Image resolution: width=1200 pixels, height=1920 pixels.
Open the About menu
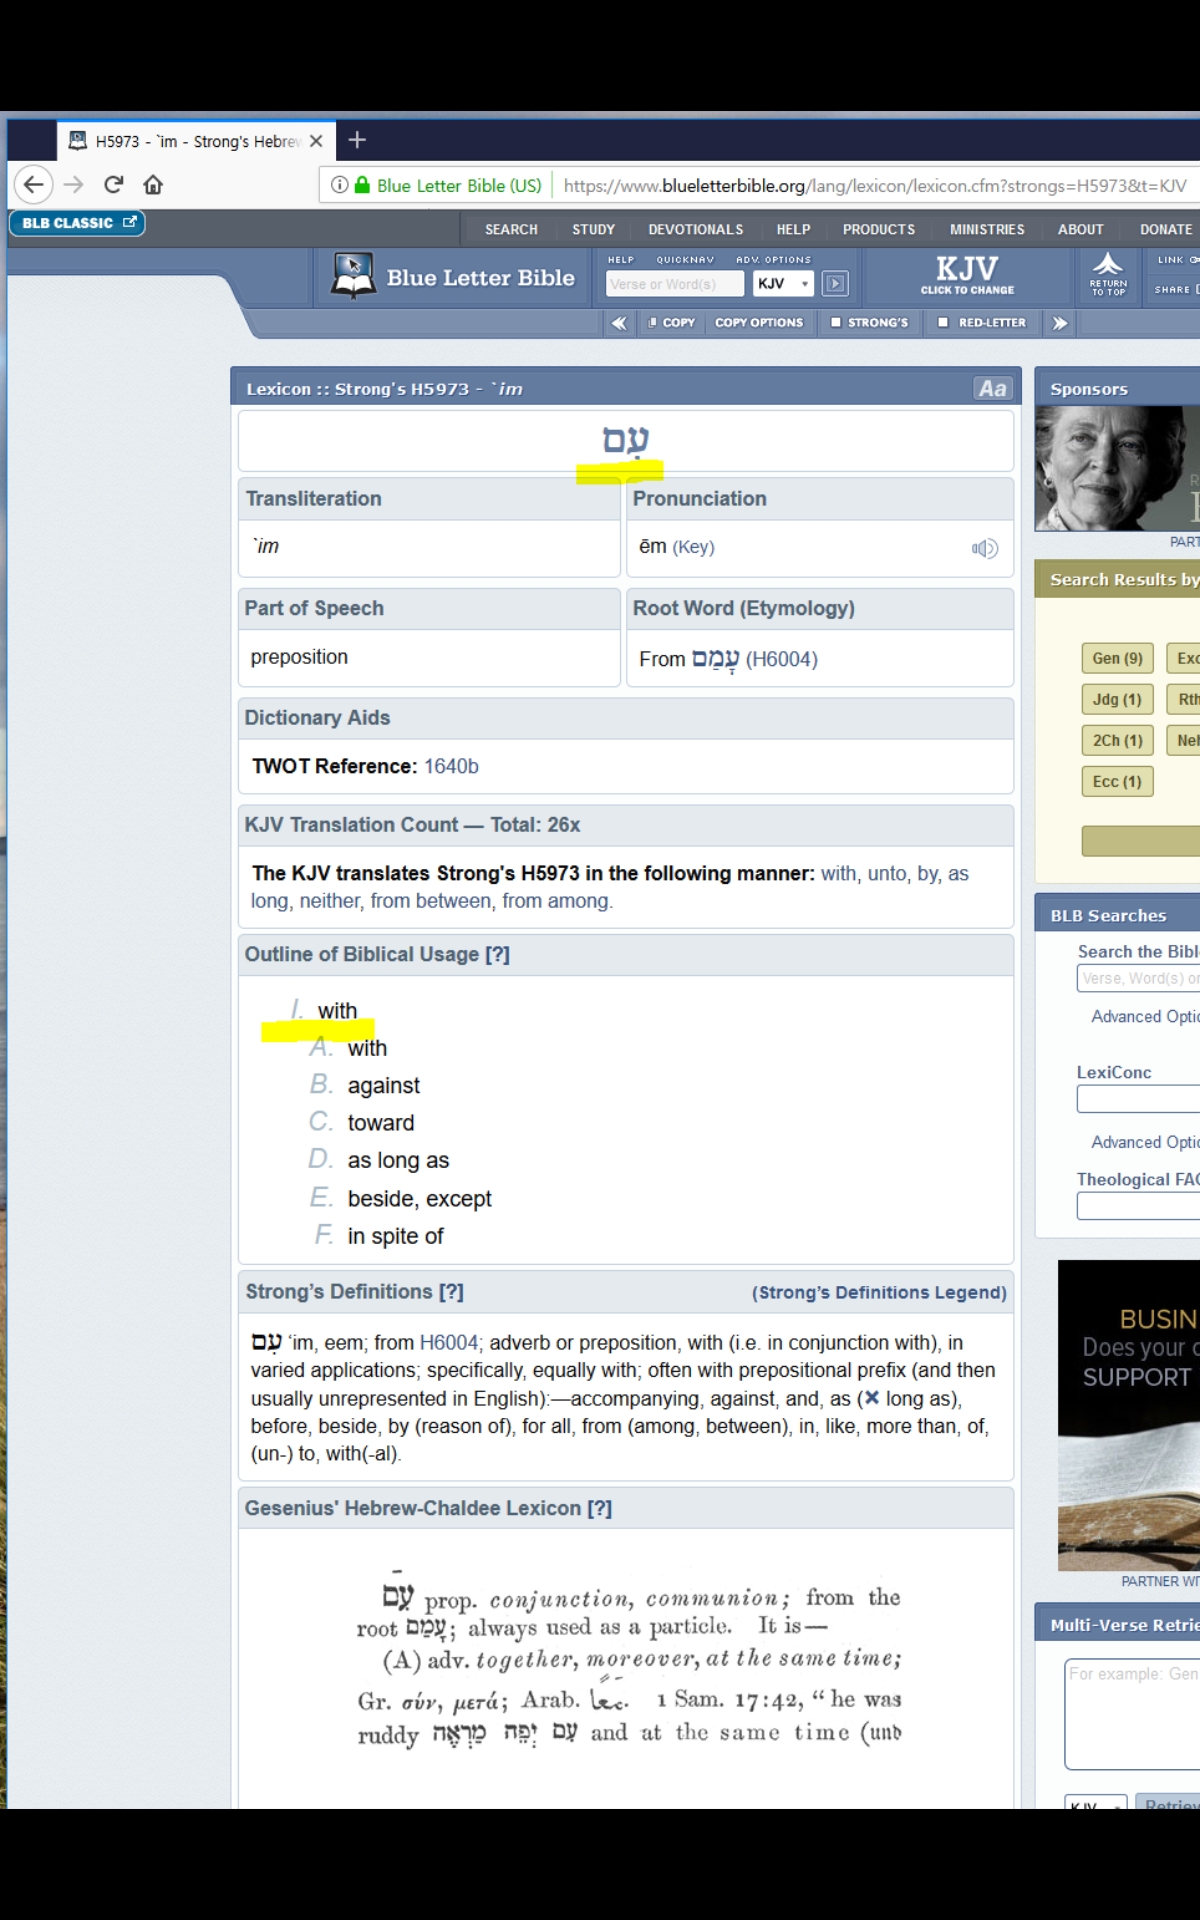coord(1080,229)
